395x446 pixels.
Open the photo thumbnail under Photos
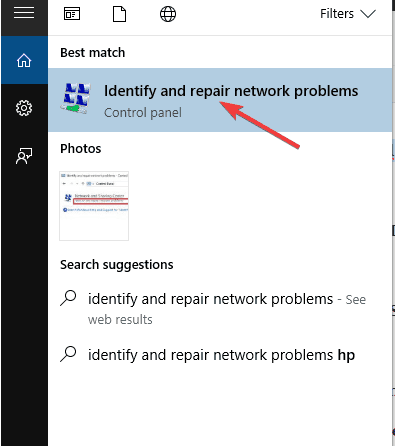pos(94,206)
